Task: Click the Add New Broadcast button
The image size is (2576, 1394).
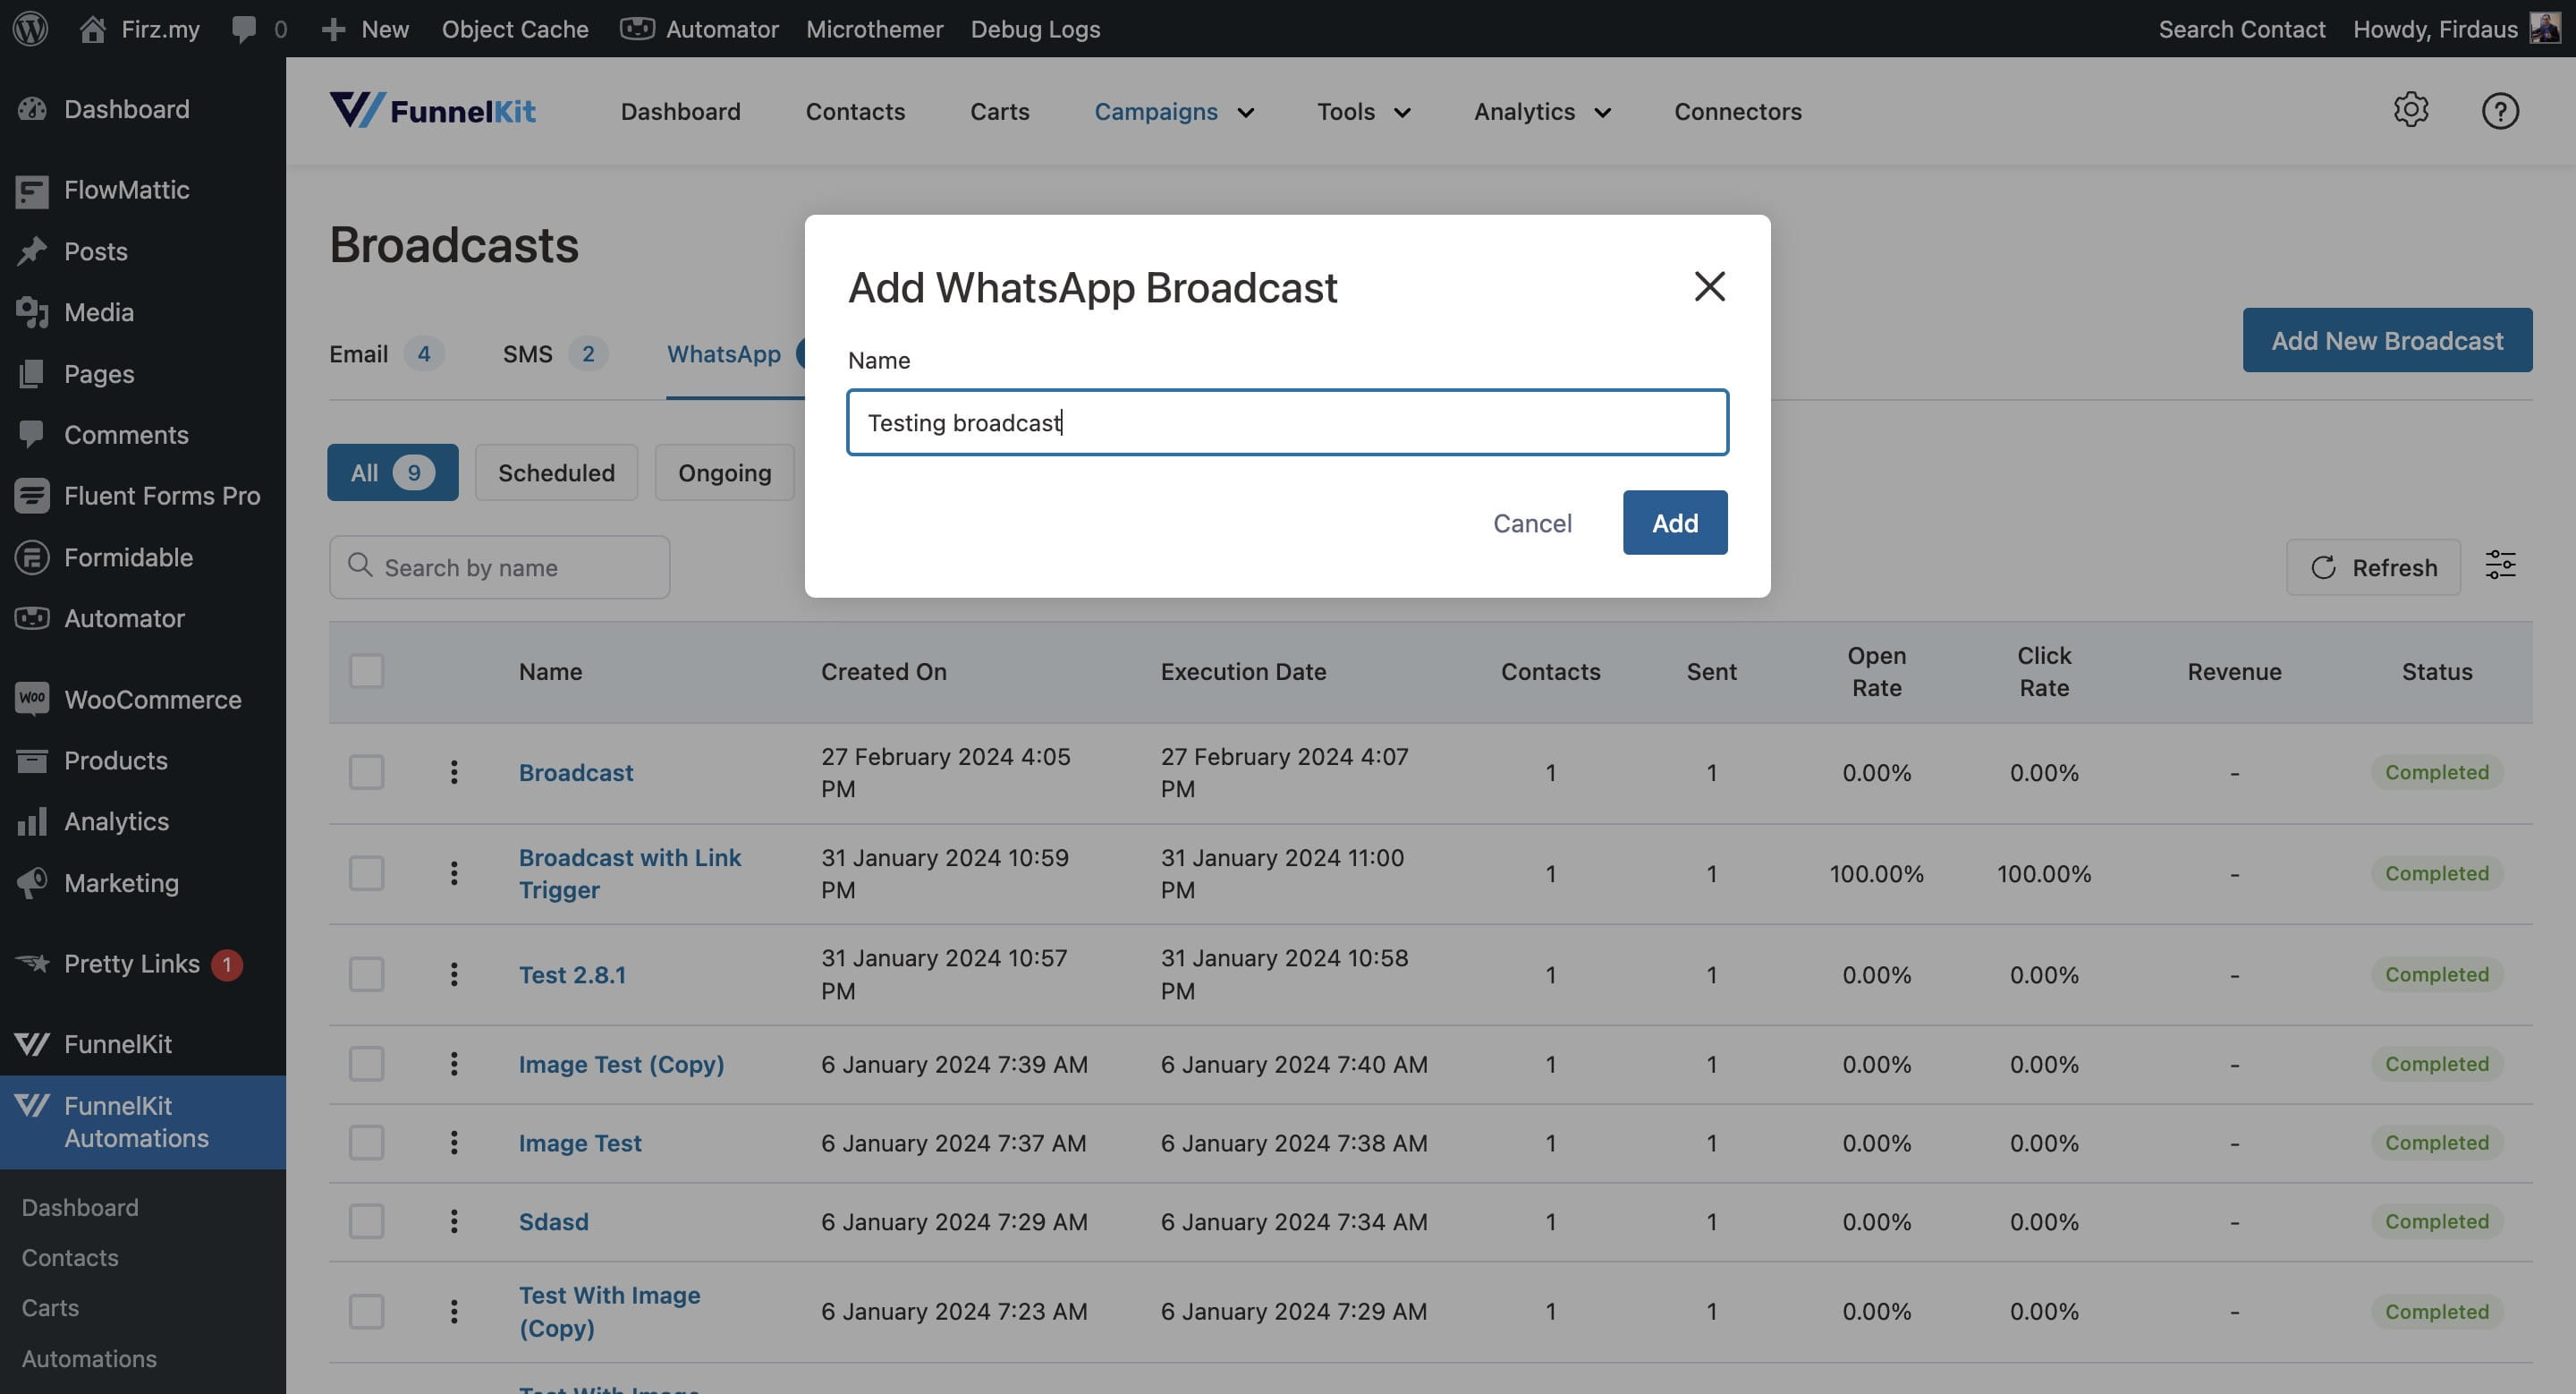Action: (2387, 340)
